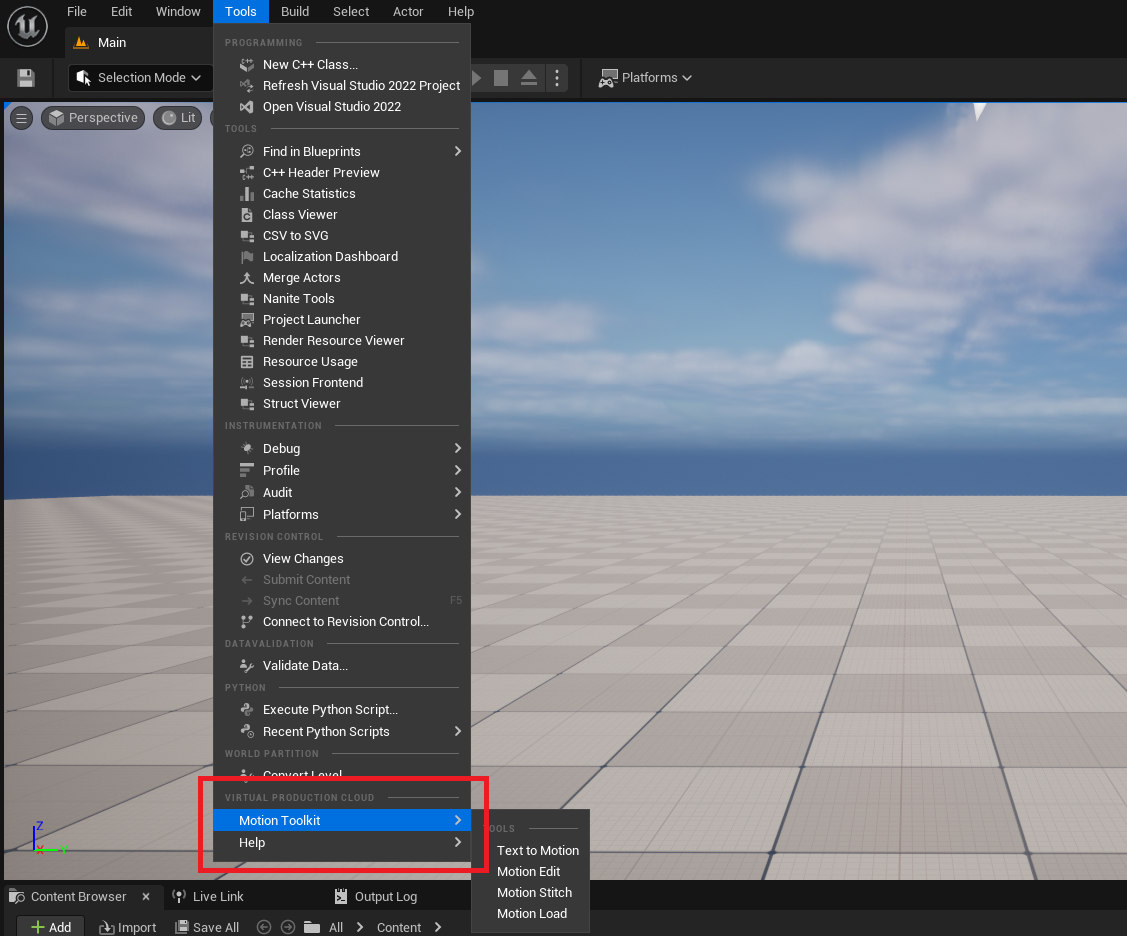Screen dimensions: 1127x936
Task: Open the Platforms toolbar dropdown
Action: click(645, 78)
